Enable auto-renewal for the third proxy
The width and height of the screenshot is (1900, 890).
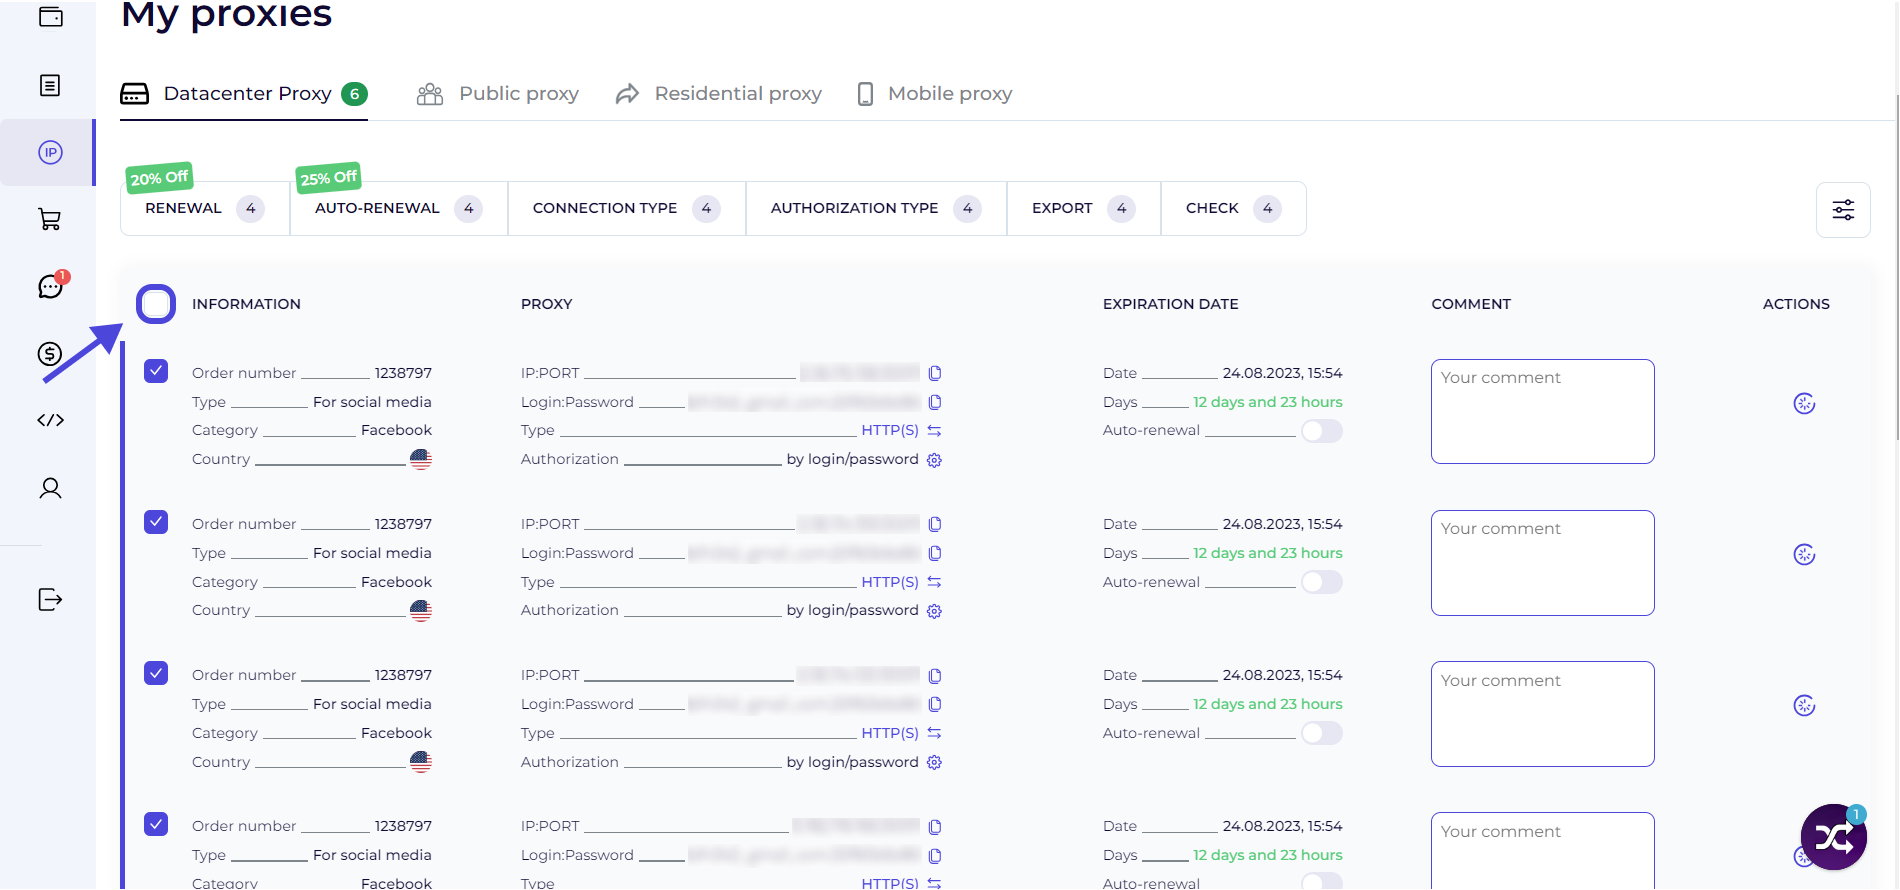click(1321, 733)
